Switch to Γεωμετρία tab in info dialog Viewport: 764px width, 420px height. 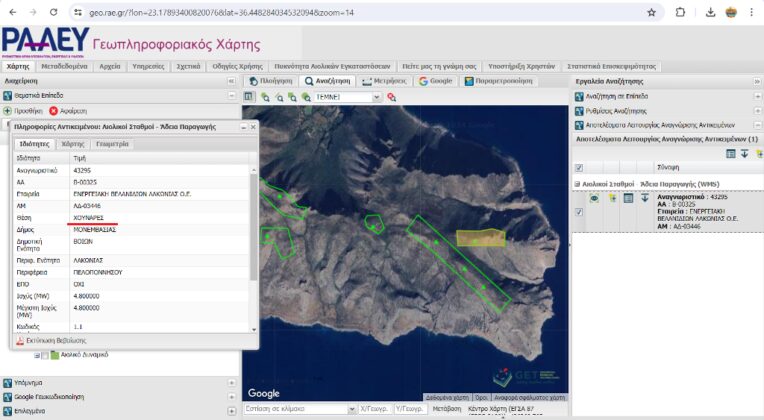point(112,144)
